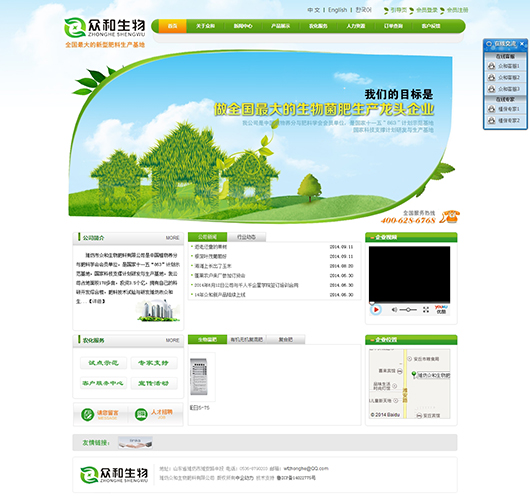This screenshot has height=497, width=530.
Task: Select 有机无机复混肥 product tab
Action: (x=246, y=339)
